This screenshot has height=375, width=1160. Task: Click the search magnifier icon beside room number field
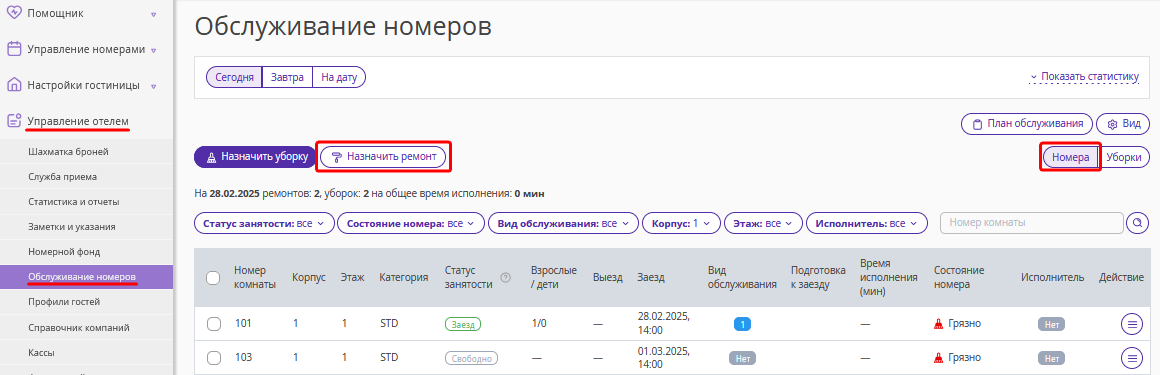[1137, 223]
